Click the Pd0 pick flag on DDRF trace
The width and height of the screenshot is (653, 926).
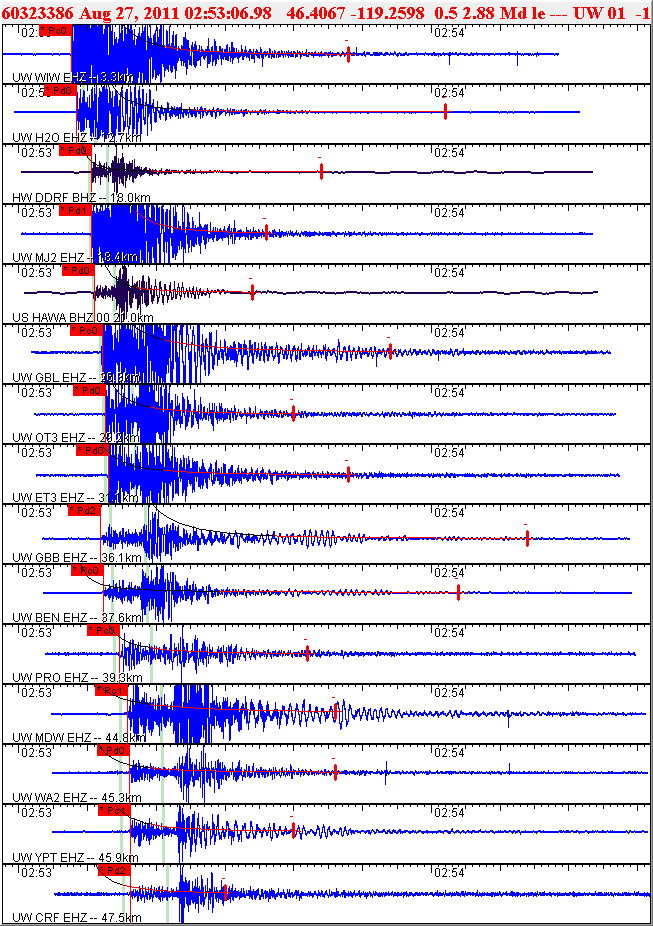tap(75, 151)
